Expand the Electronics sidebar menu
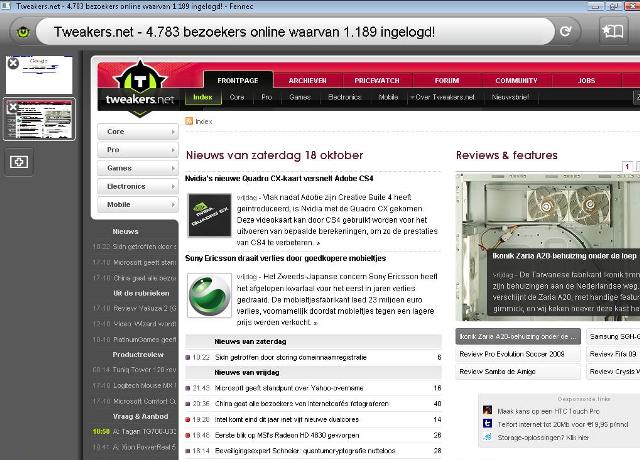 (138, 186)
